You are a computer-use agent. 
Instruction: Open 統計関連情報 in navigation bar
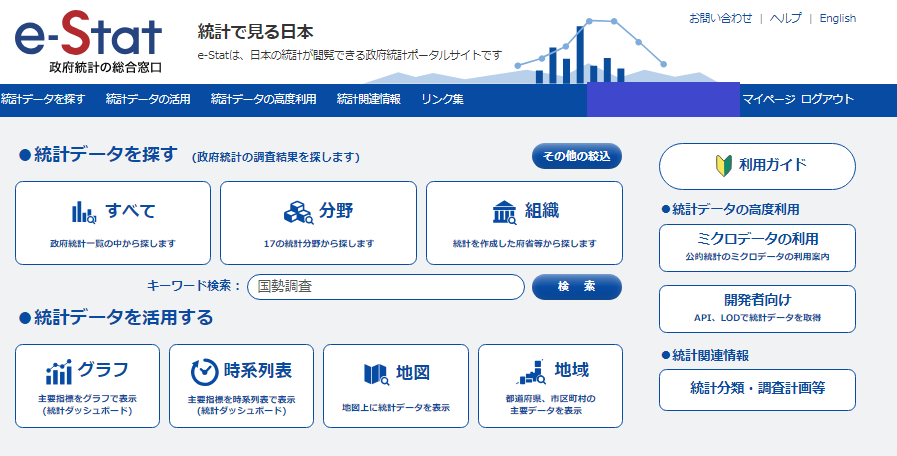point(368,99)
